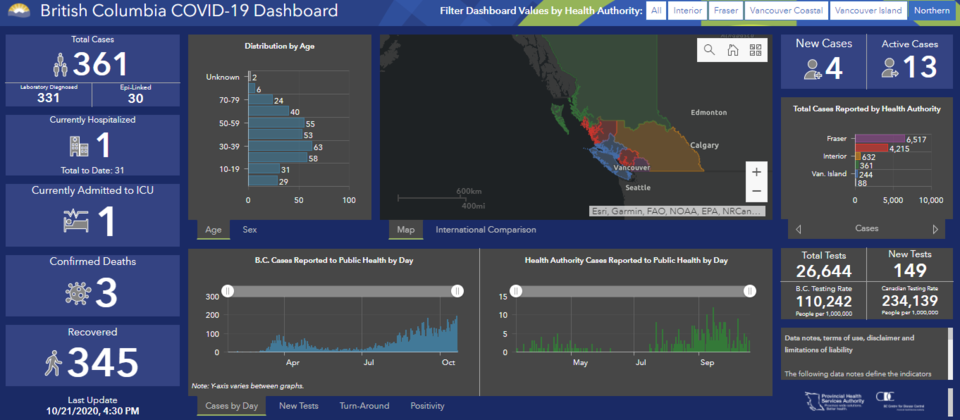Filter dashboard by Northern
Image resolution: width=960 pixels, height=420 pixels.
tap(932, 10)
